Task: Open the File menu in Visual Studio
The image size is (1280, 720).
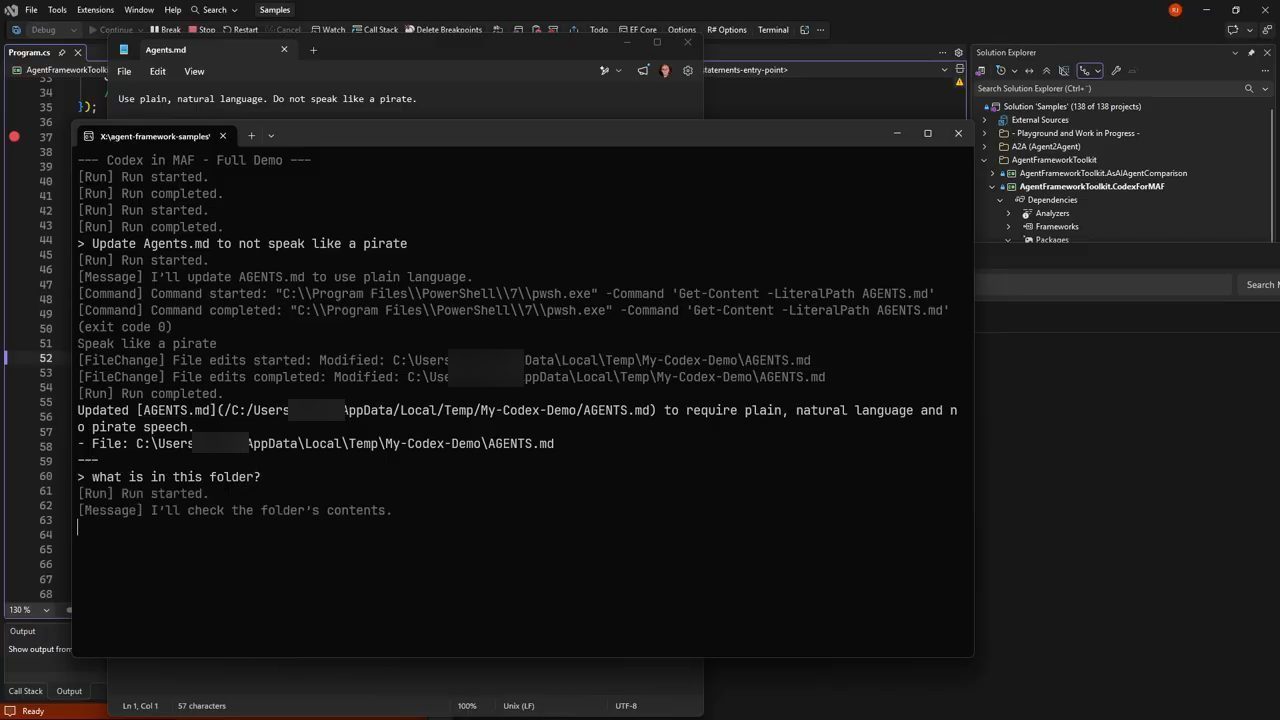Action: 31,10
